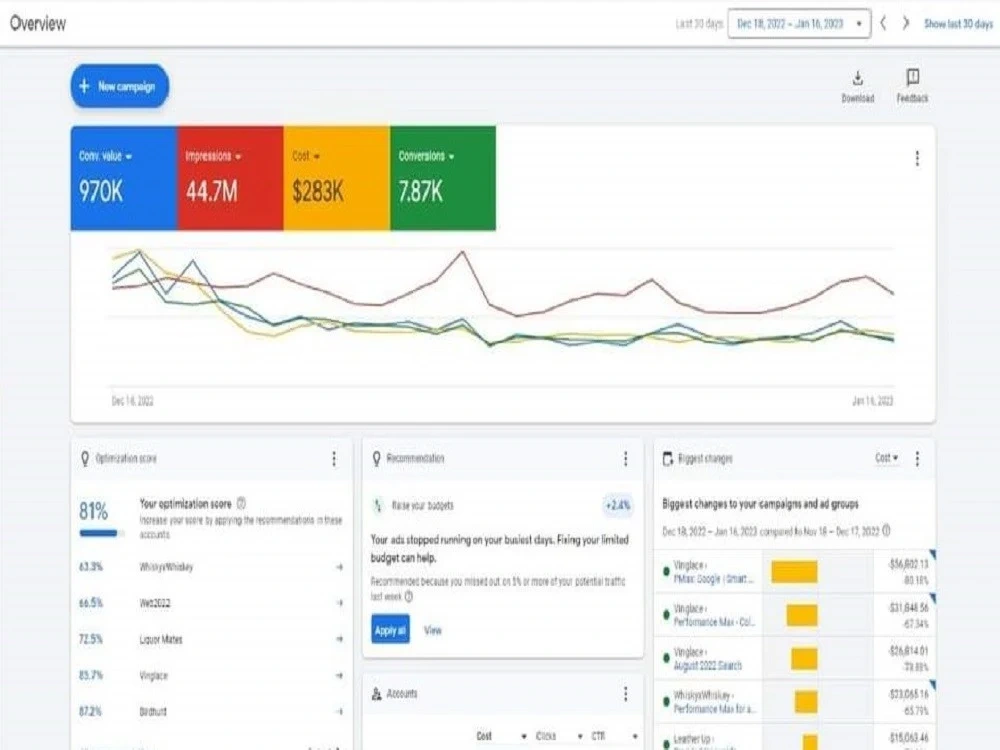
Task: Open the Accounts Cost column dropdown
Action: point(502,736)
